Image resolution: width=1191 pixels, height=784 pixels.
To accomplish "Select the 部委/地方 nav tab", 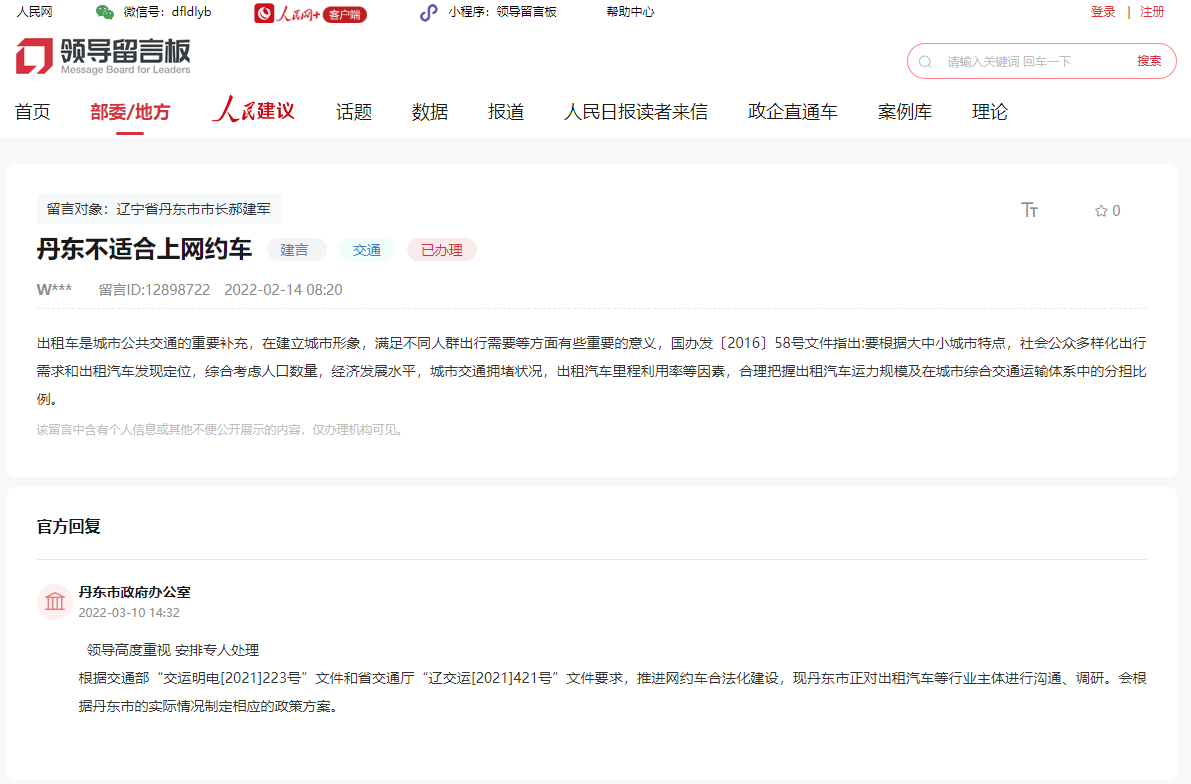I will (130, 112).
